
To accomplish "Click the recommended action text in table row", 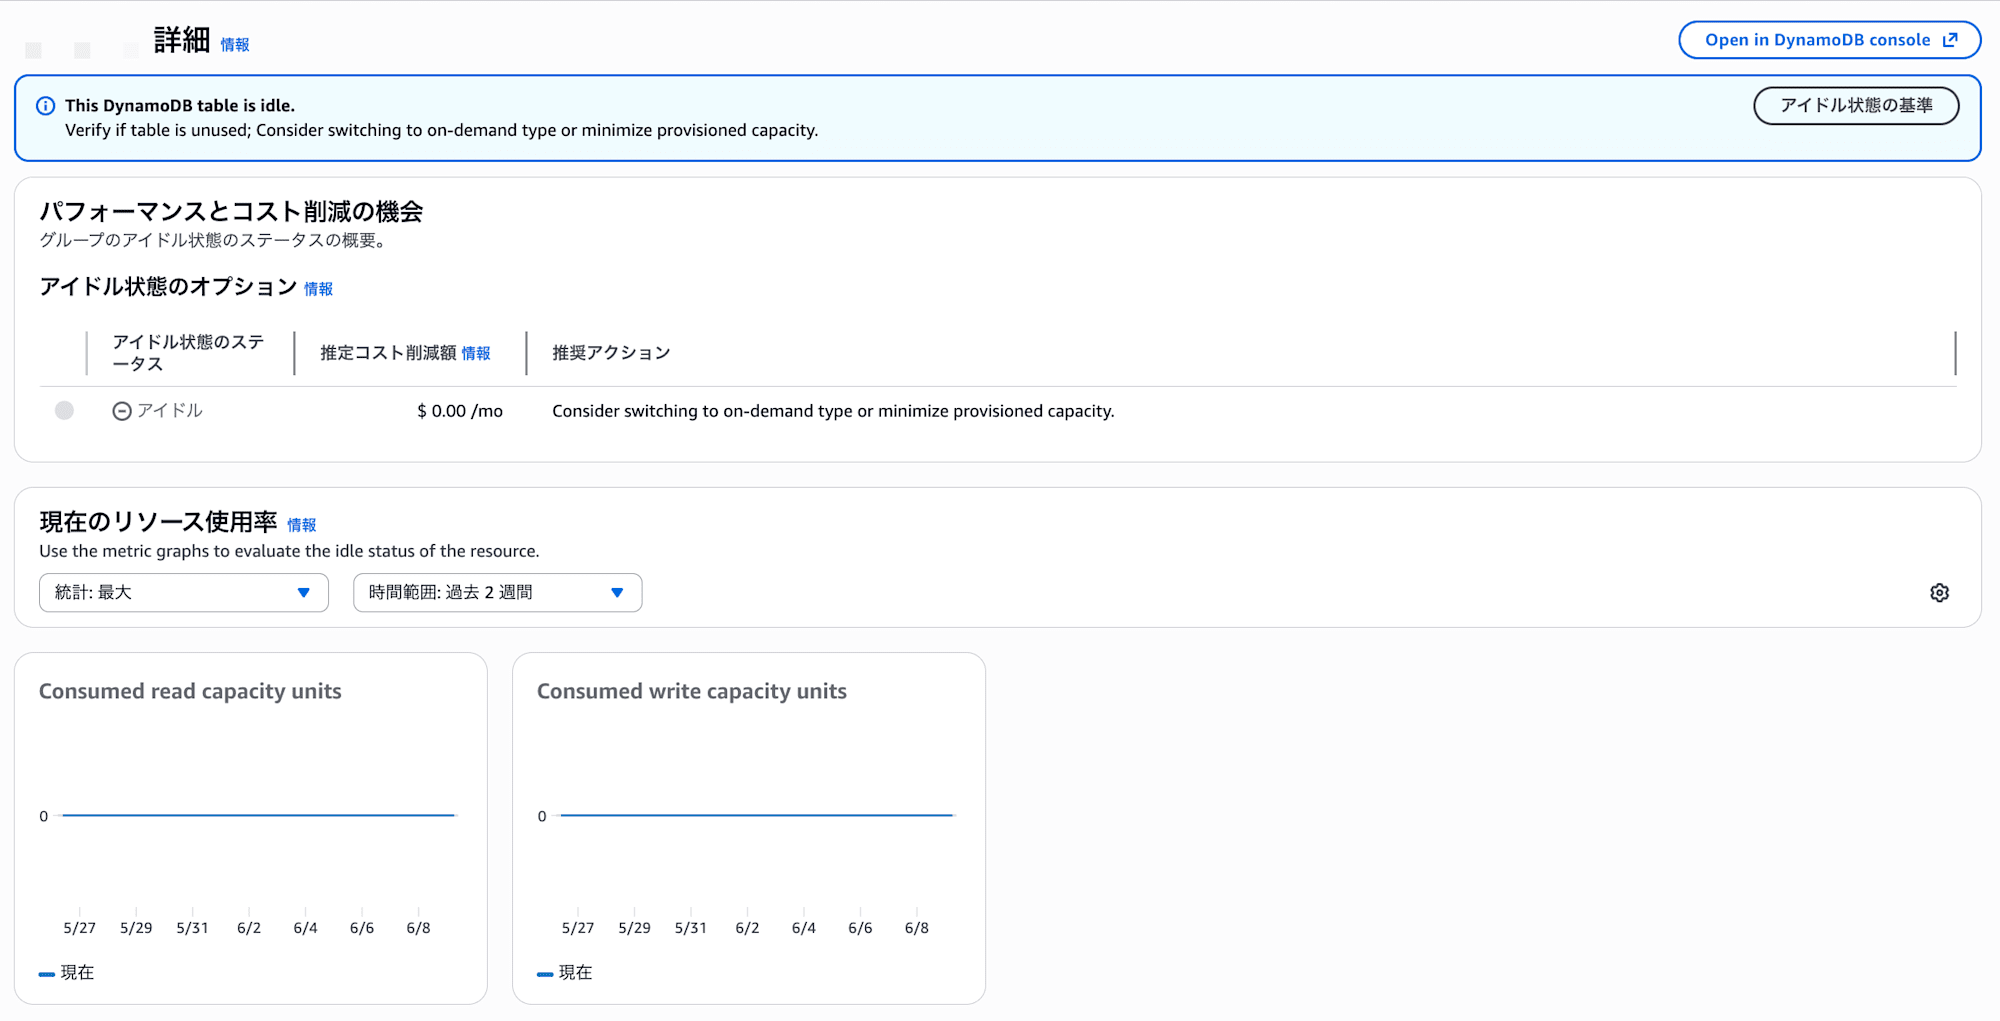I will pyautogui.click(x=833, y=411).
